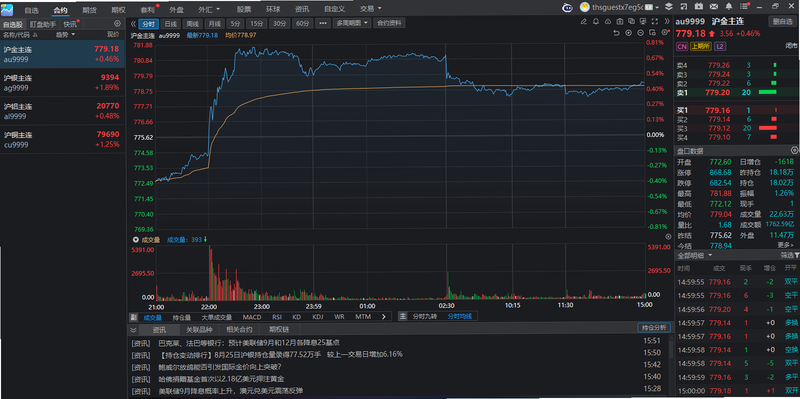Viewport: 800px width, 399px height.
Task: Select the pencil drawing tool above chart
Action: (x=584, y=21)
